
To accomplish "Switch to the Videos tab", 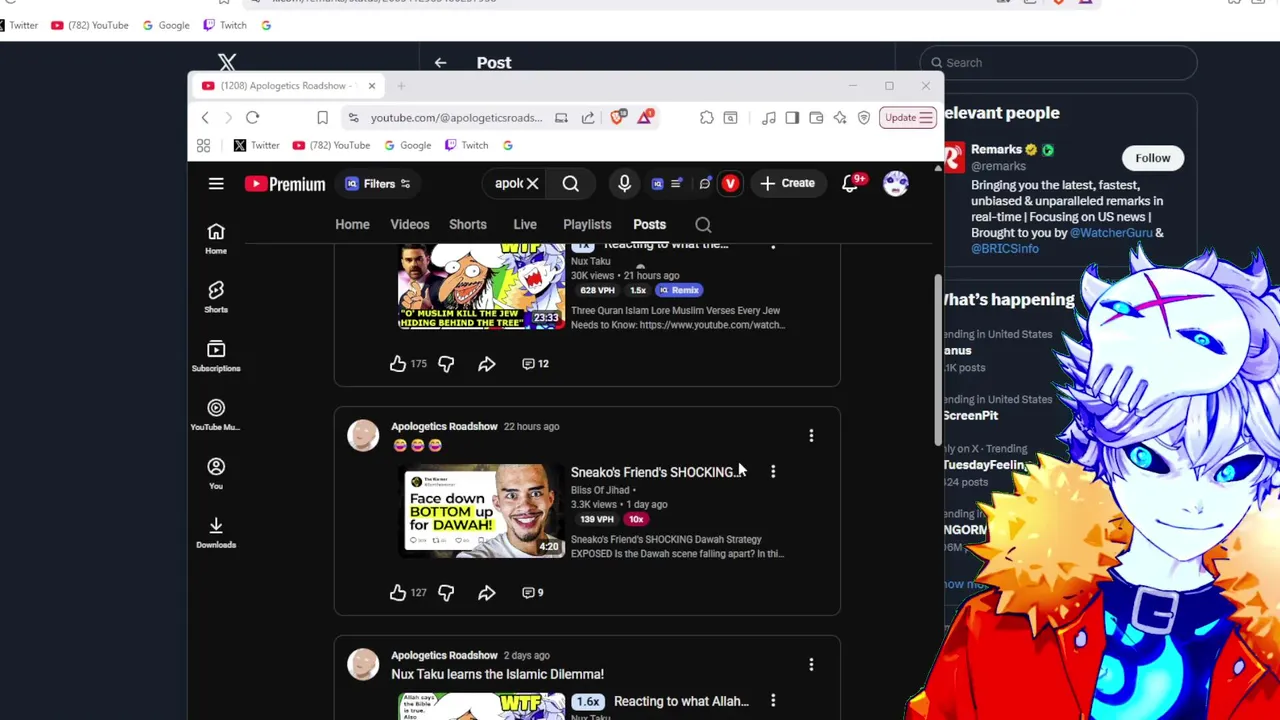I will 410,225.
